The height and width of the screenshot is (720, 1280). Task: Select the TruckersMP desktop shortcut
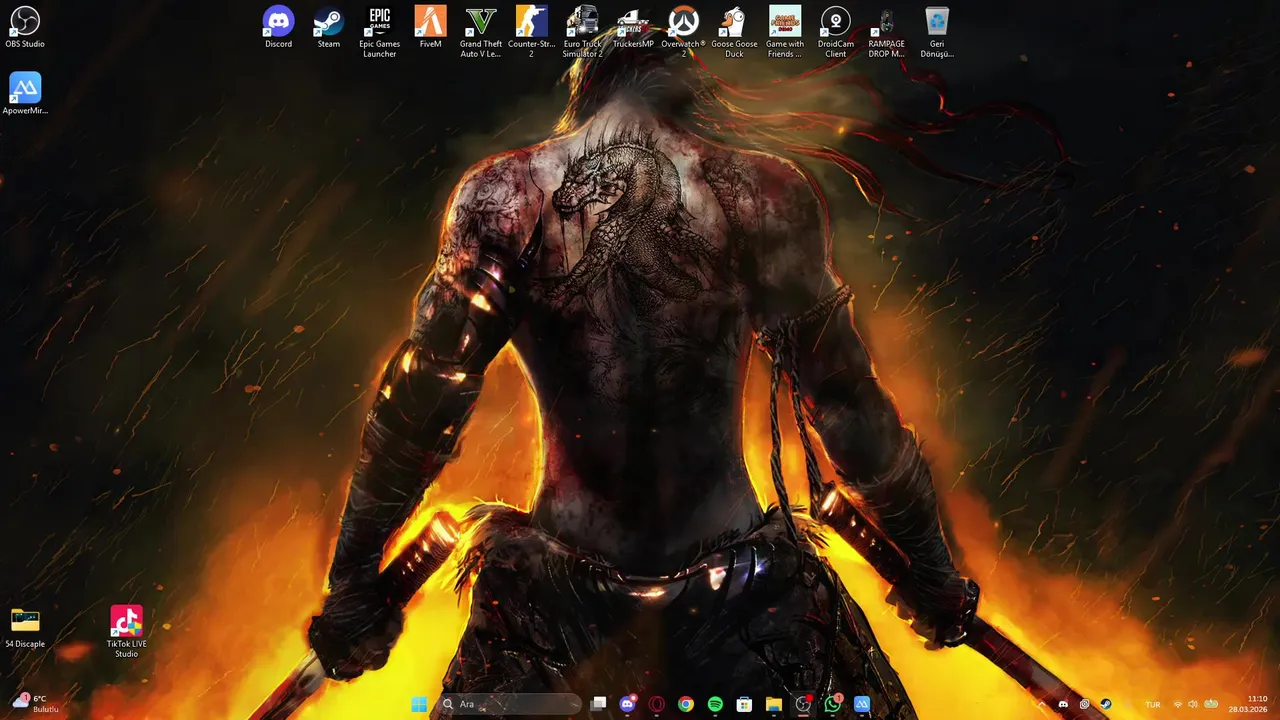point(633,28)
